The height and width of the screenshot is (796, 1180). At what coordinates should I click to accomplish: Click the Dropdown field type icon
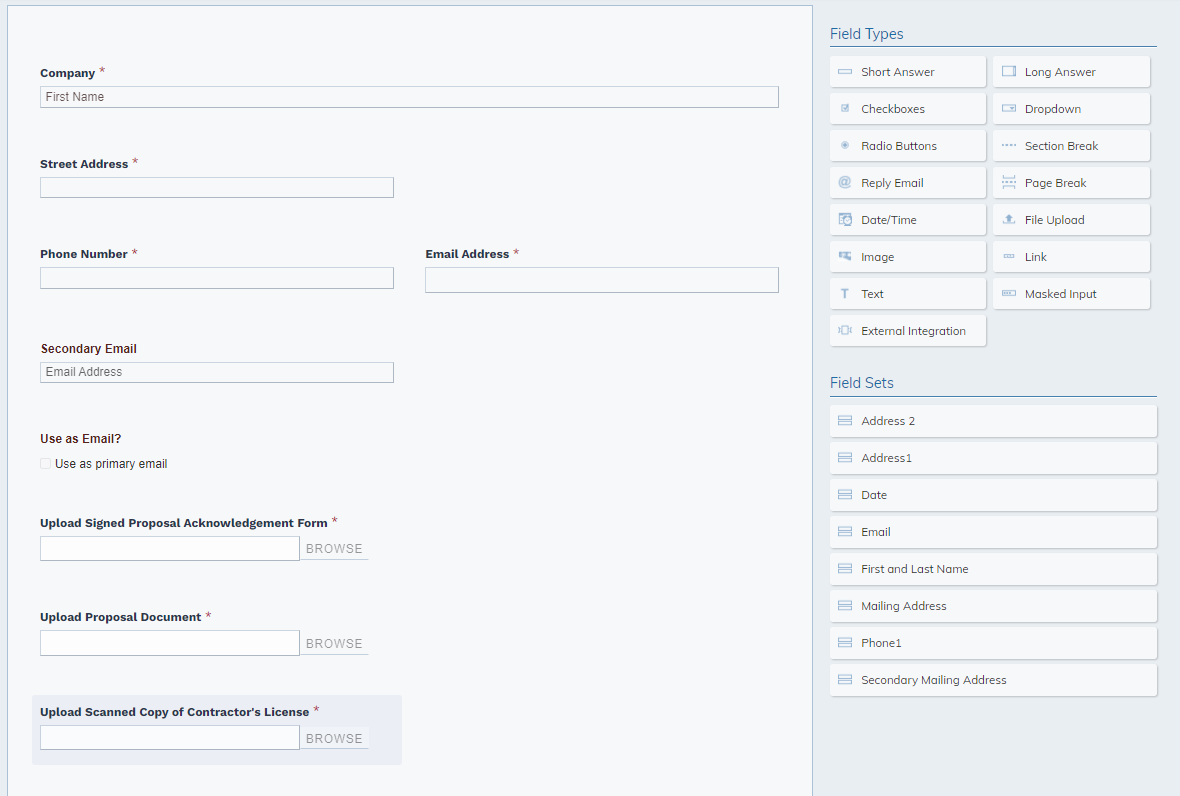coord(1008,108)
